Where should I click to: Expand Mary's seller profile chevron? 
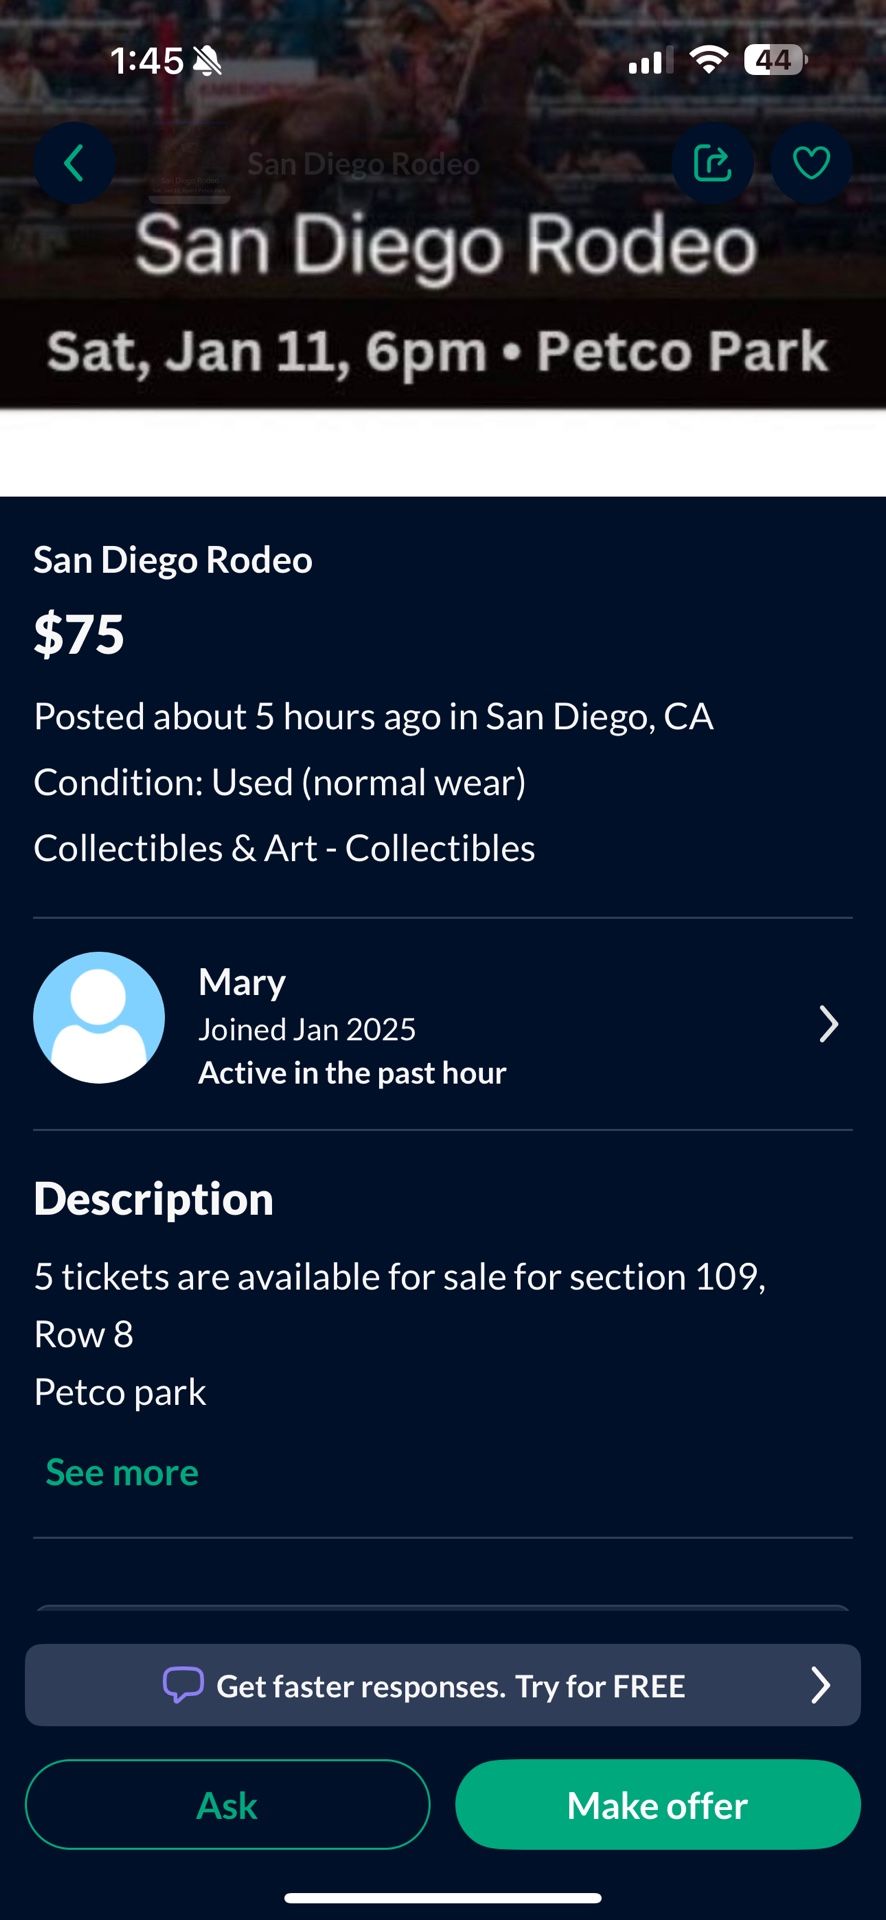(828, 1024)
